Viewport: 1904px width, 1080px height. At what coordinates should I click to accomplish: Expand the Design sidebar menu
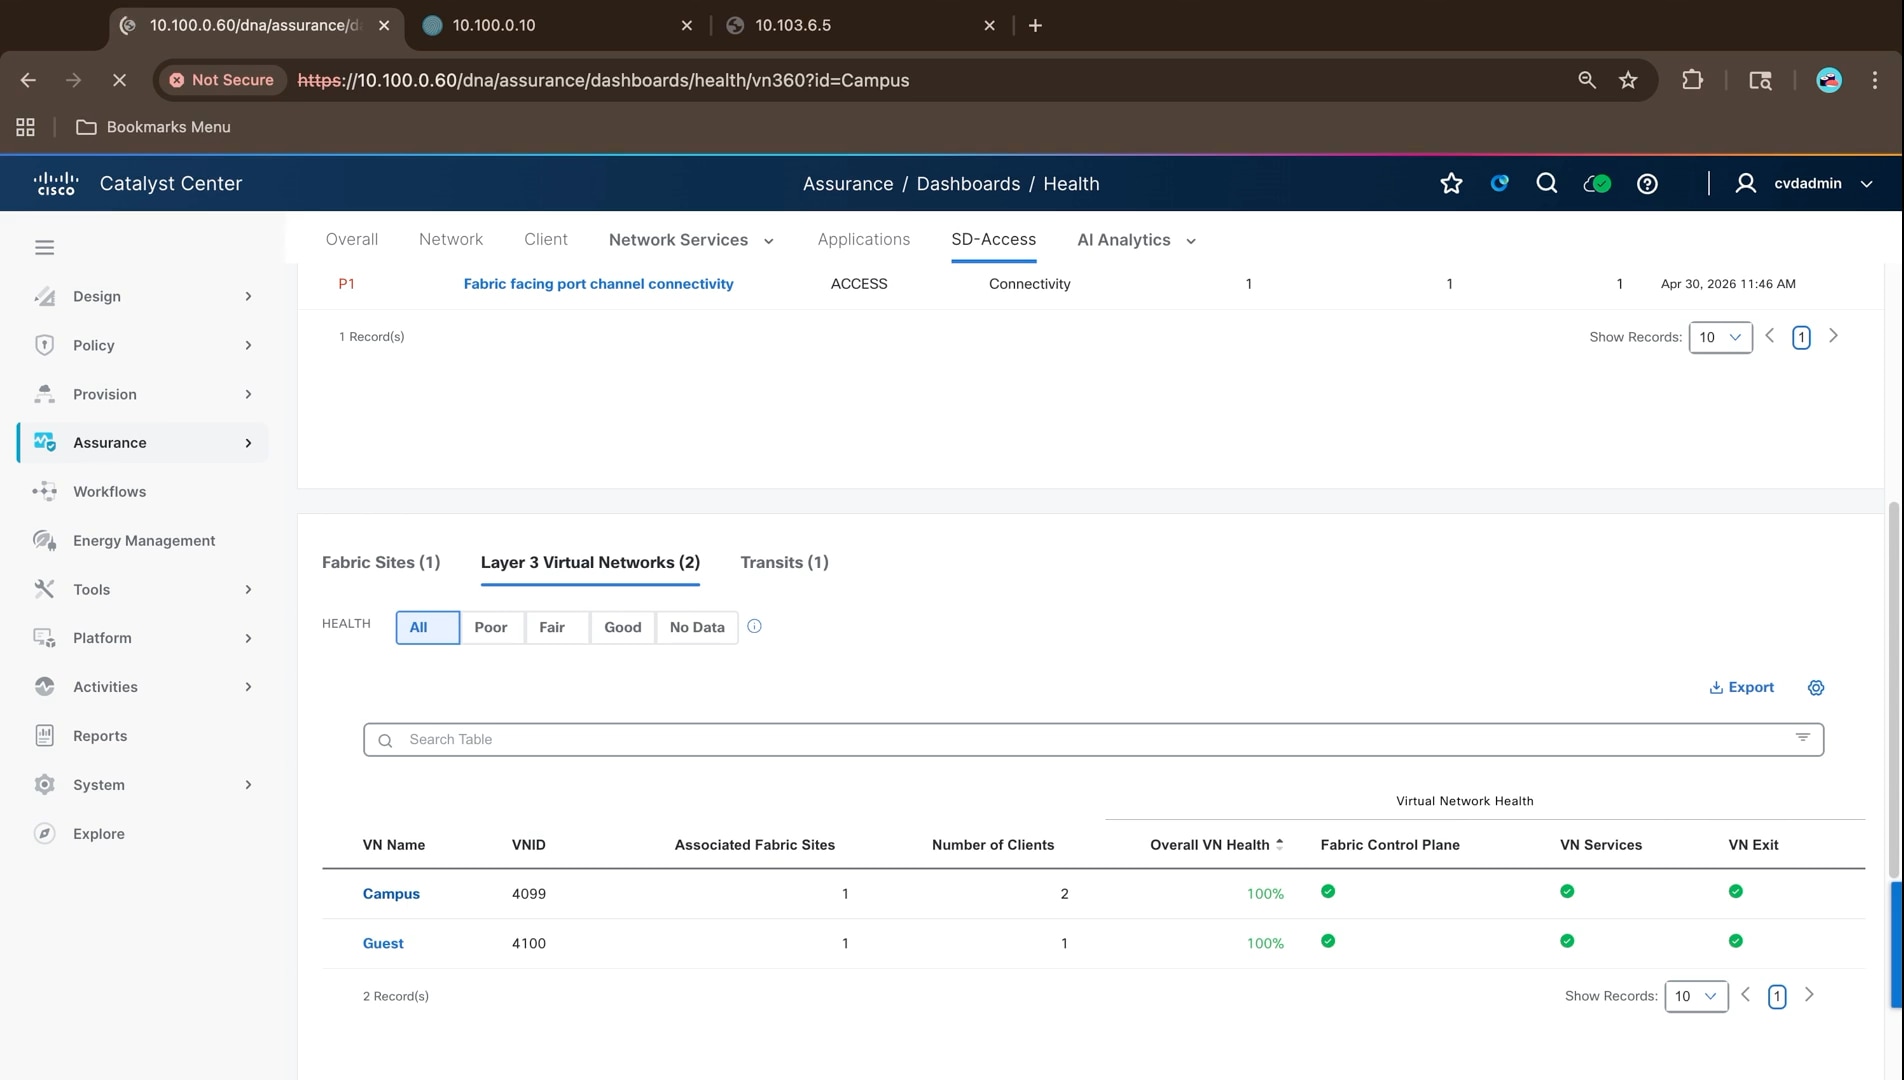tap(142, 296)
